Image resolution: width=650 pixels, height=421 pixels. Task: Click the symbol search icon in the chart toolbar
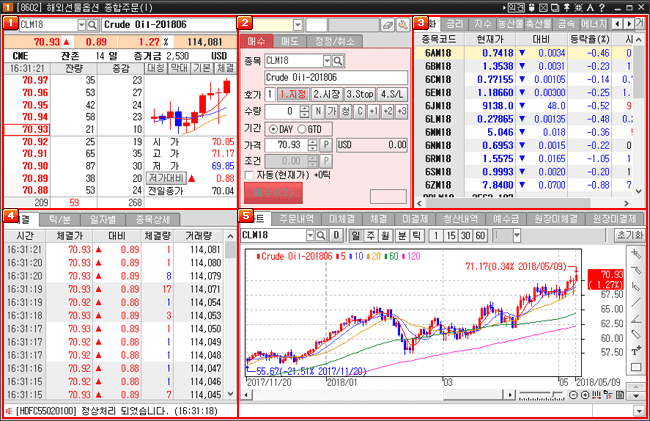click(x=322, y=234)
